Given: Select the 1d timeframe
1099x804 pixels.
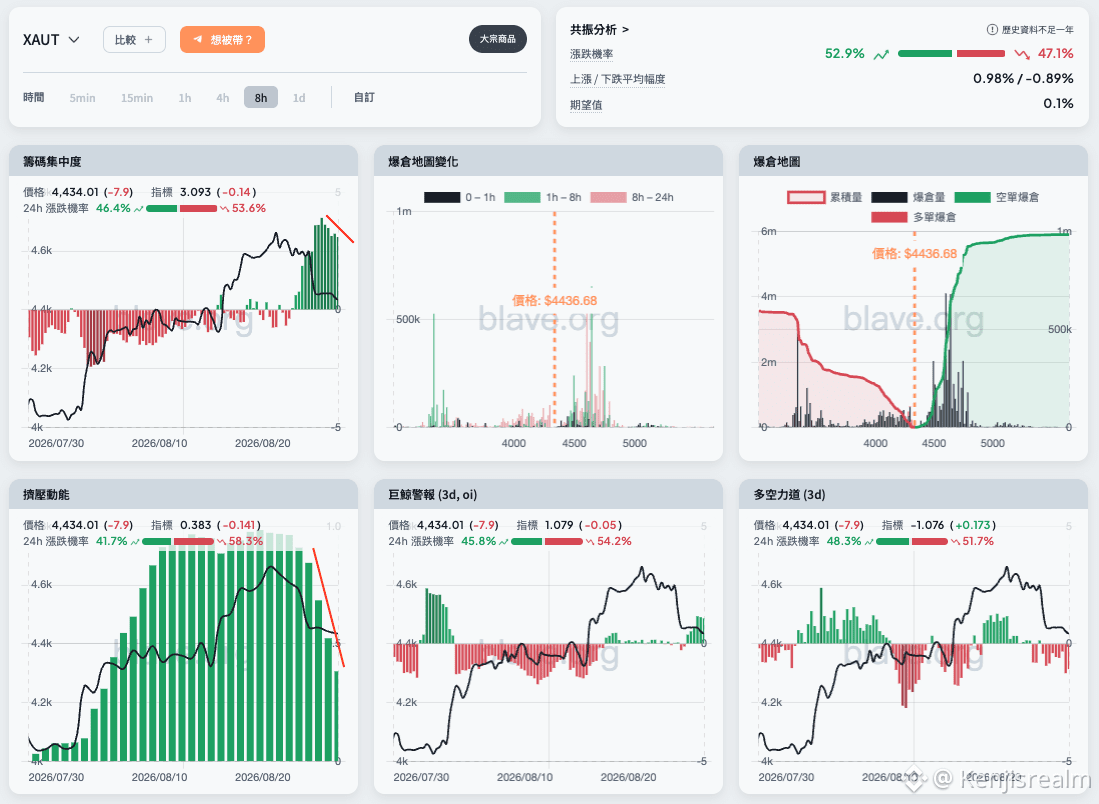Looking at the screenshot, I should [299, 97].
